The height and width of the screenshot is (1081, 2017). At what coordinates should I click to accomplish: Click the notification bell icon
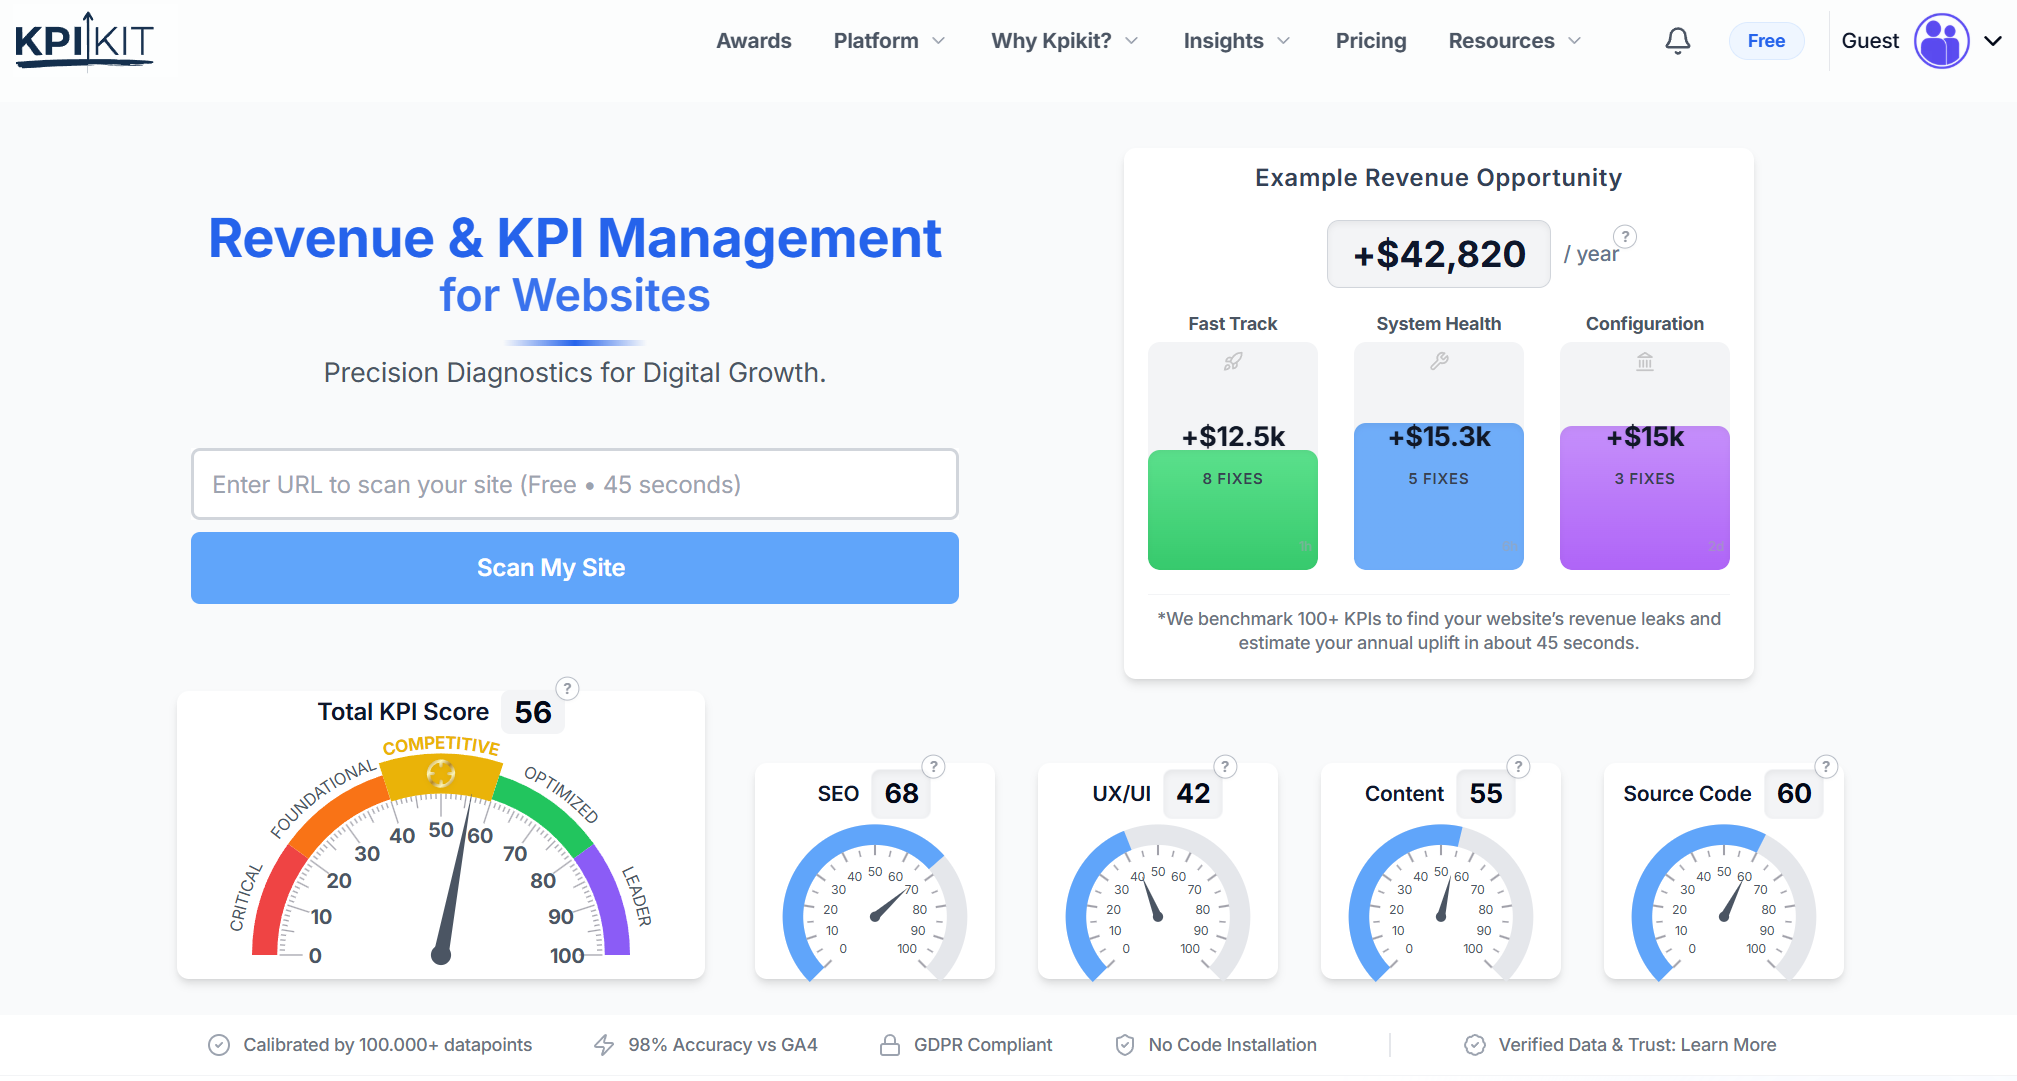pyautogui.click(x=1677, y=41)
